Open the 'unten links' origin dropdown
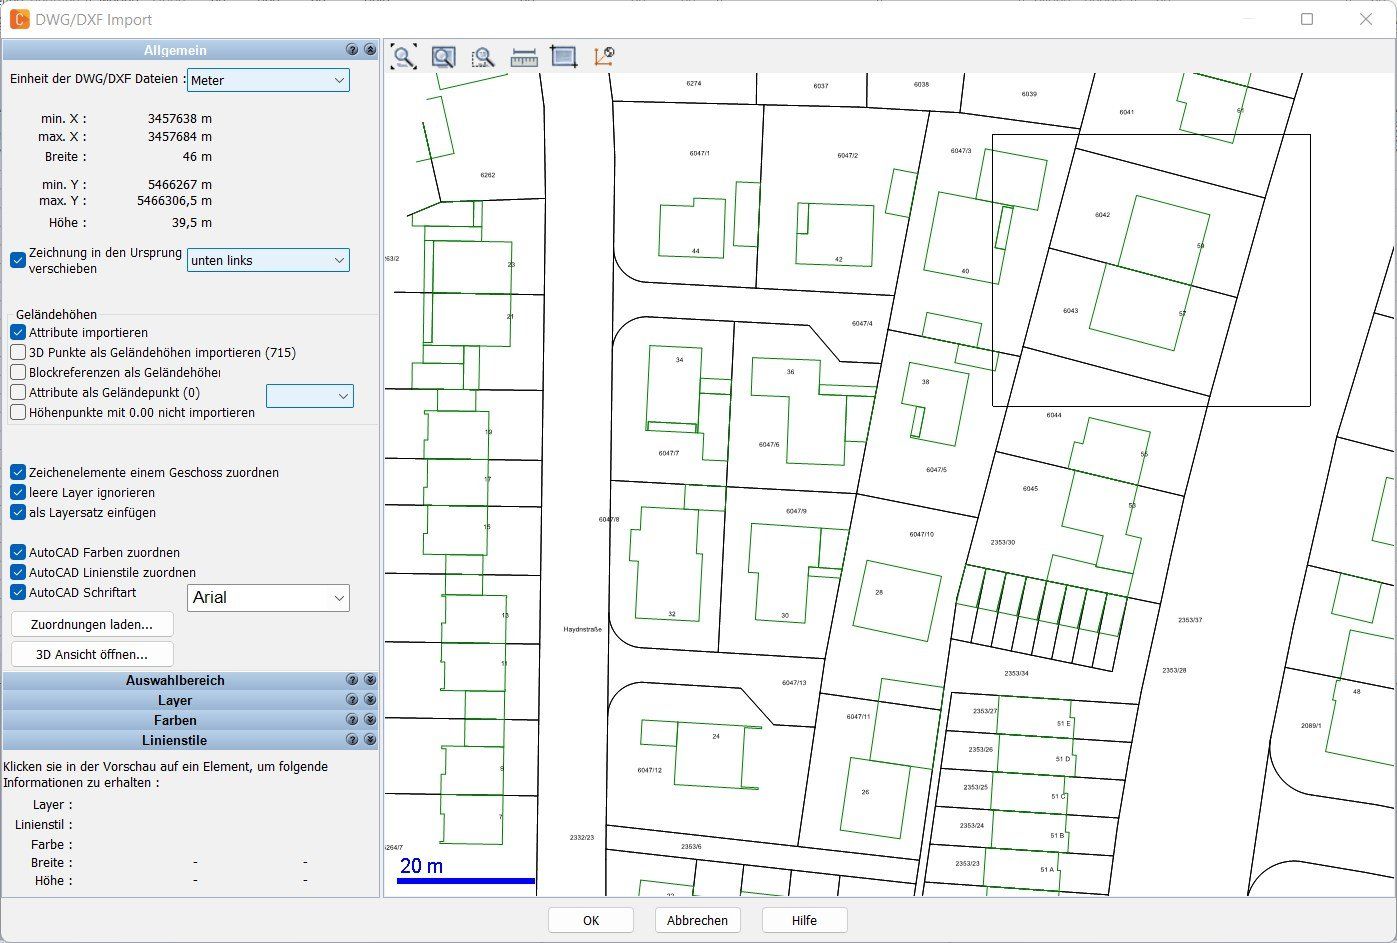The width and height of the screenshot is (1397, 943). coord(268,260)
